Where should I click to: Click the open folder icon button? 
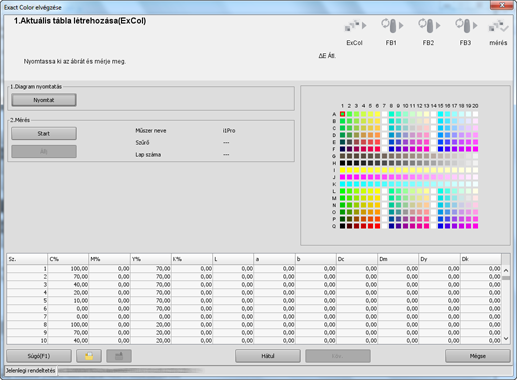tap(89, 356)
